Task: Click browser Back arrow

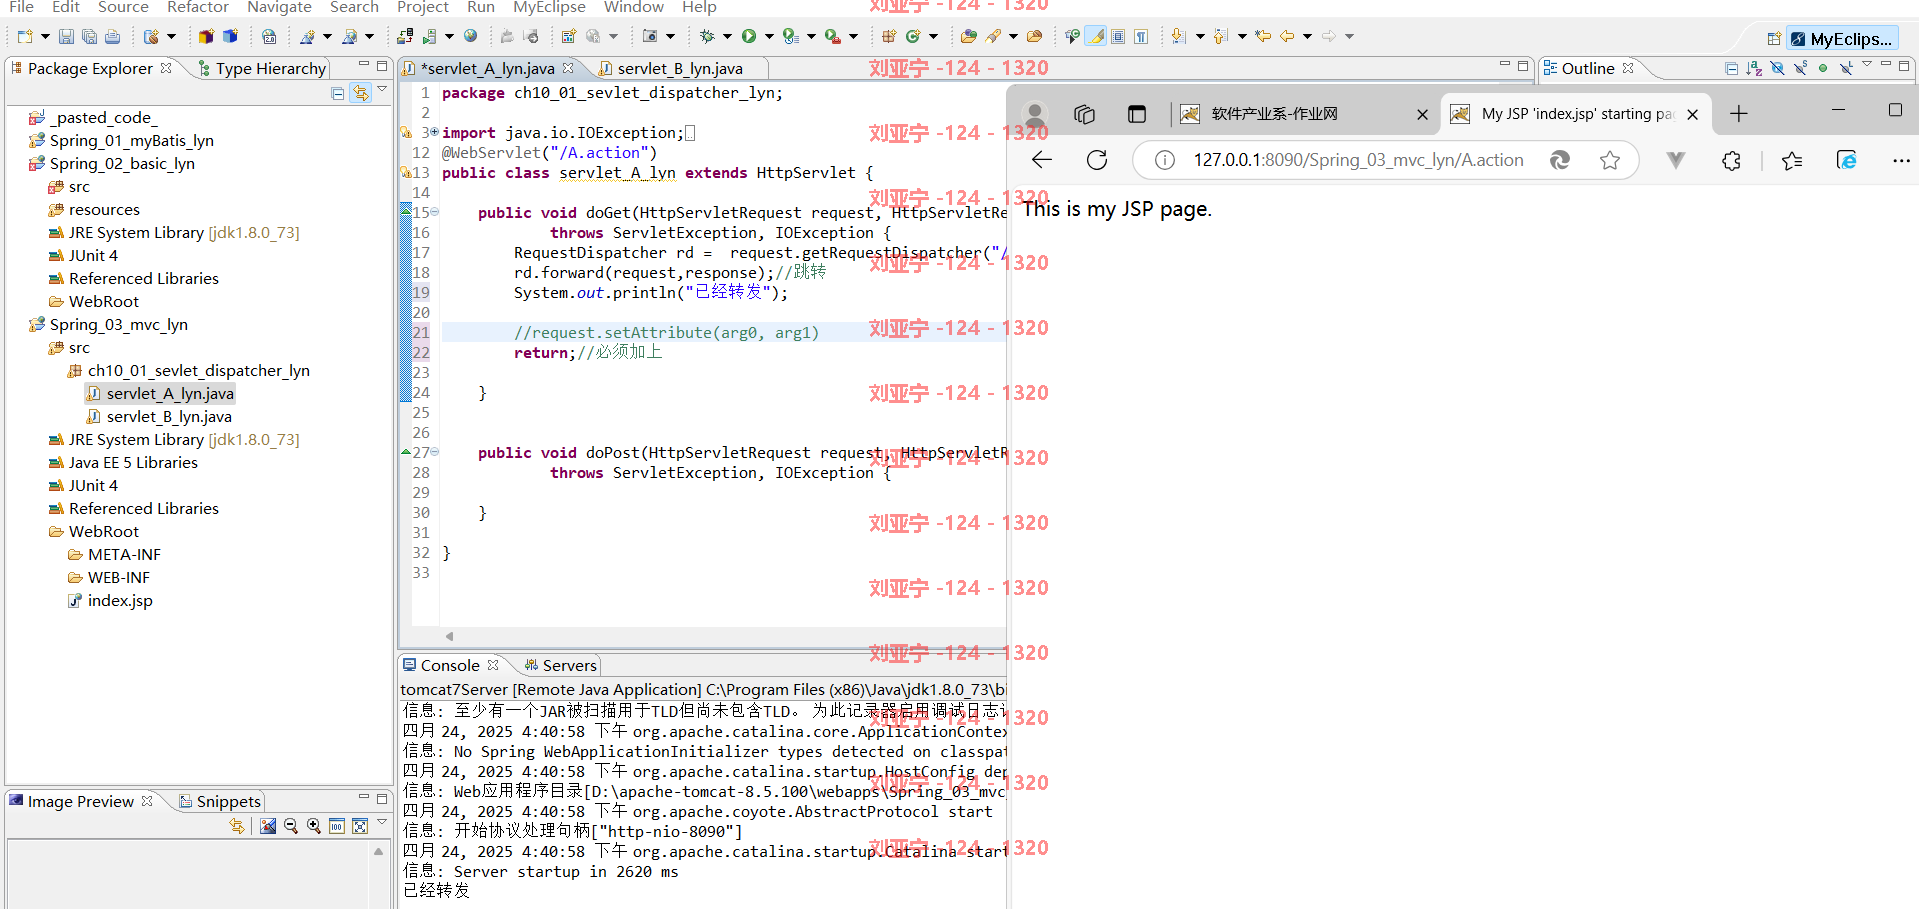Action: tap(1042, 160)
